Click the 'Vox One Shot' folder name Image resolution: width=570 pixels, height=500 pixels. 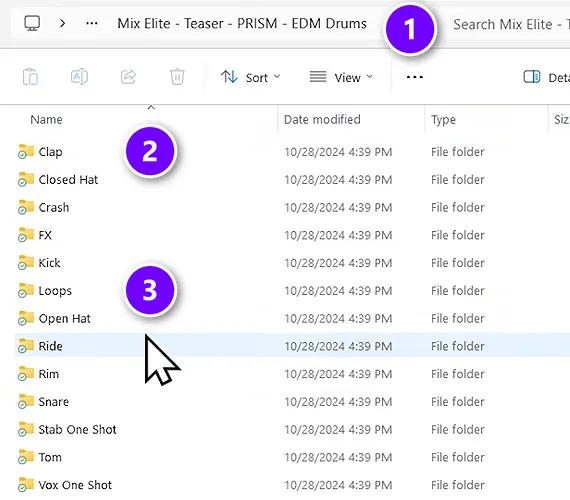click(75, 485)
